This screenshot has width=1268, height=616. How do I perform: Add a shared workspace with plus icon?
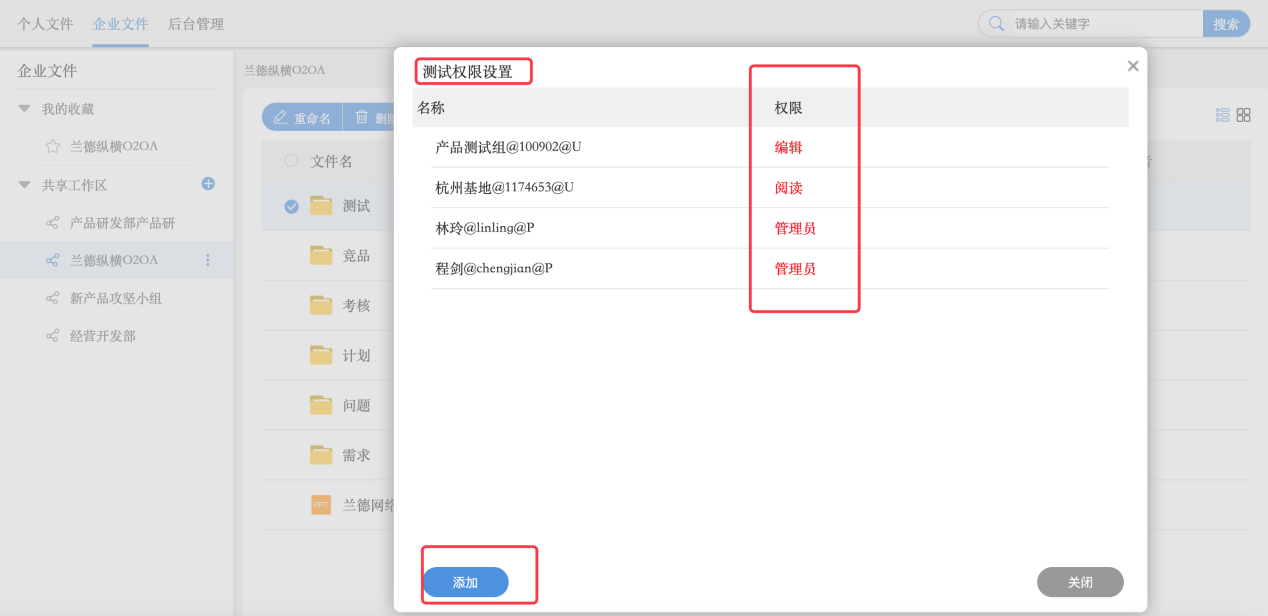[208, 184]
